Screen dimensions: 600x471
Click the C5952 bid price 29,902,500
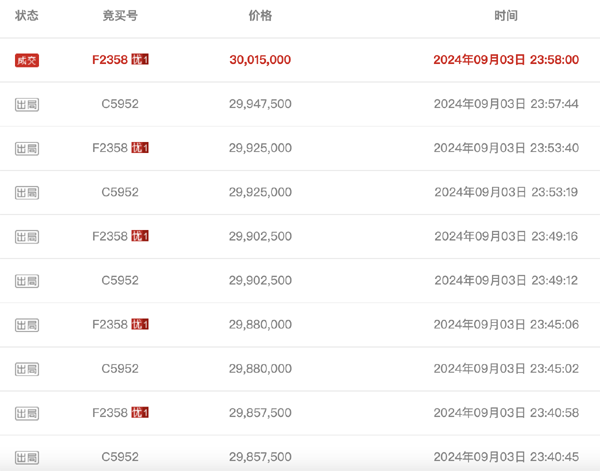(x=260, y=280)
